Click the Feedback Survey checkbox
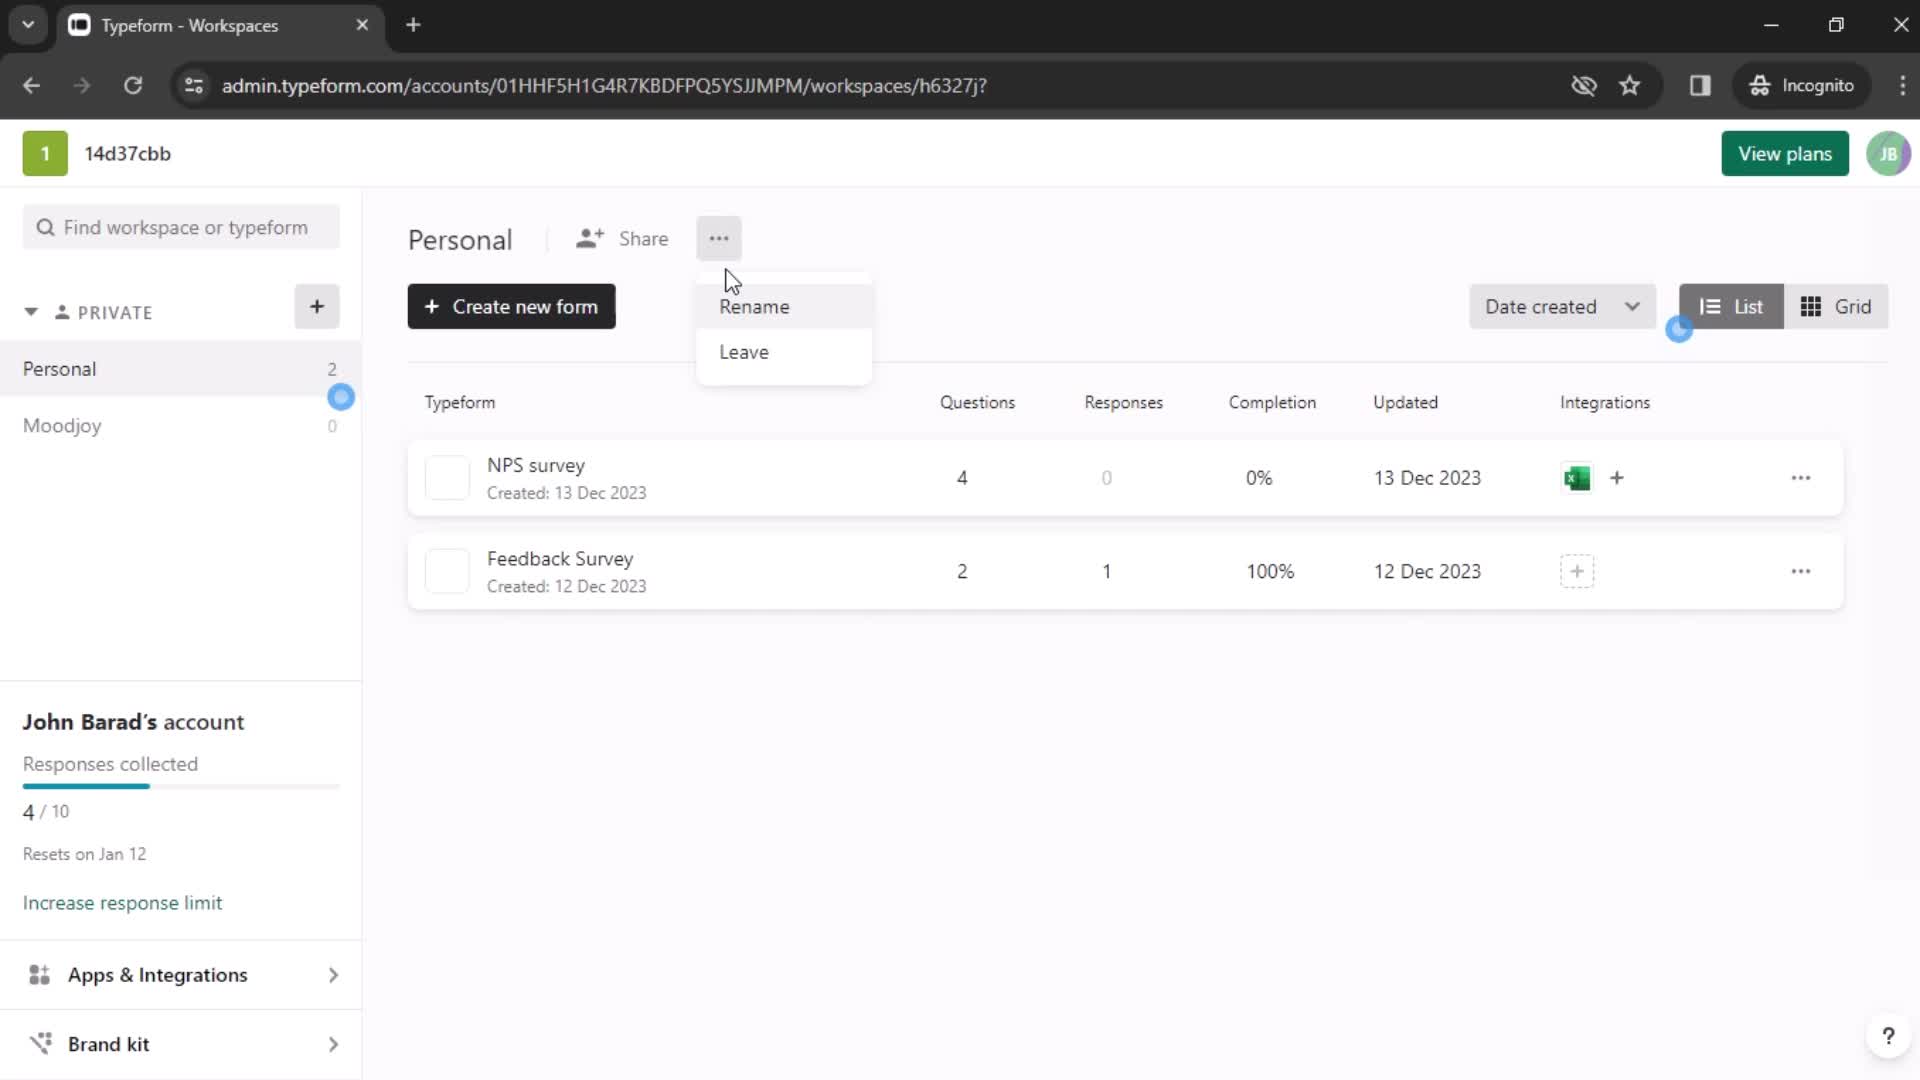The image size is (1920, 1080). coord(446,571)
